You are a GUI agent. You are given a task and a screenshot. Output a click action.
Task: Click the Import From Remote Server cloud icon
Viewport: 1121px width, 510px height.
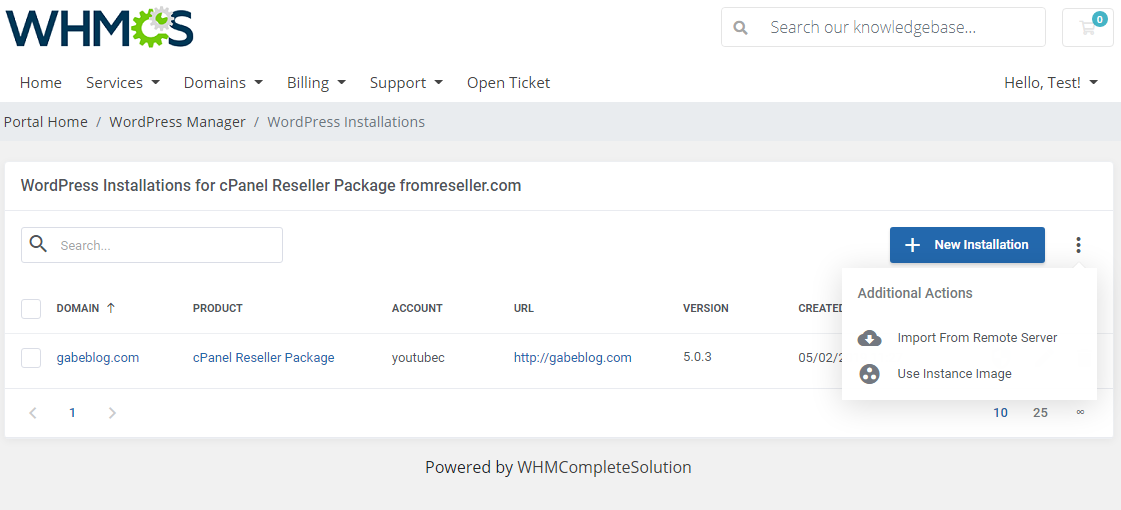[869, 338]
